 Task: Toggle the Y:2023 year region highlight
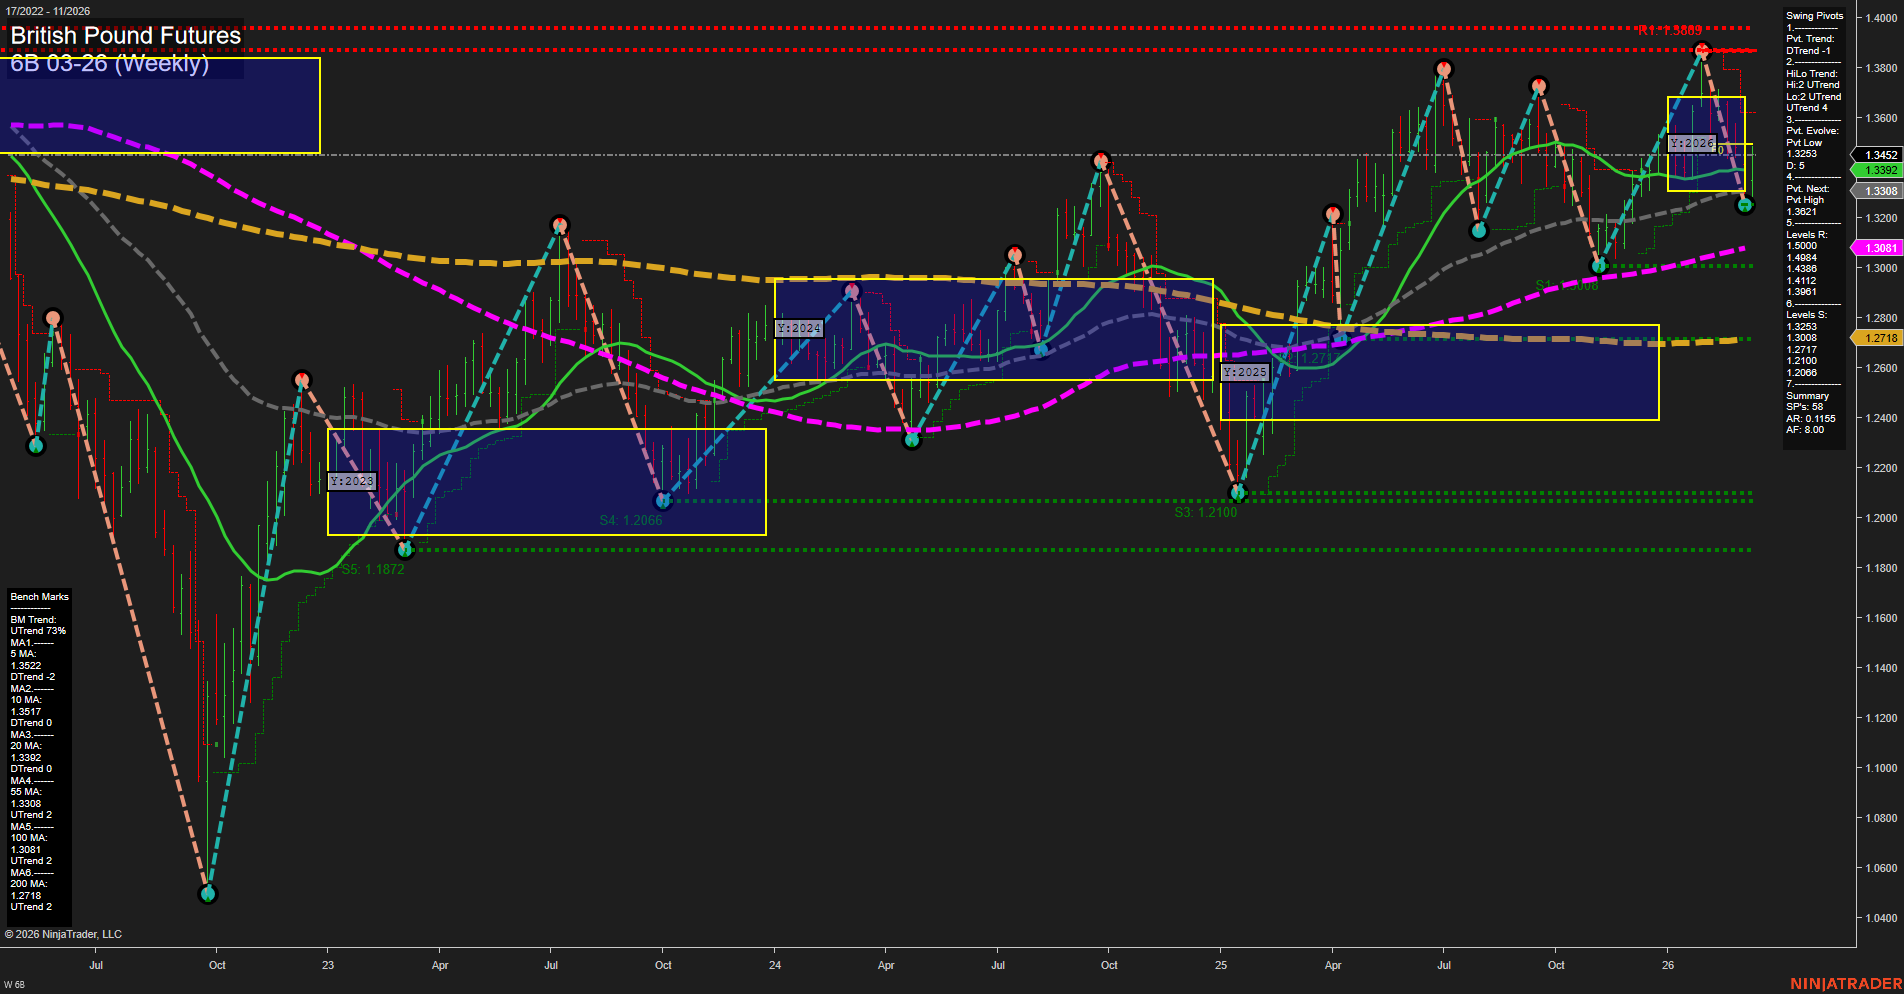coord(351,481)
